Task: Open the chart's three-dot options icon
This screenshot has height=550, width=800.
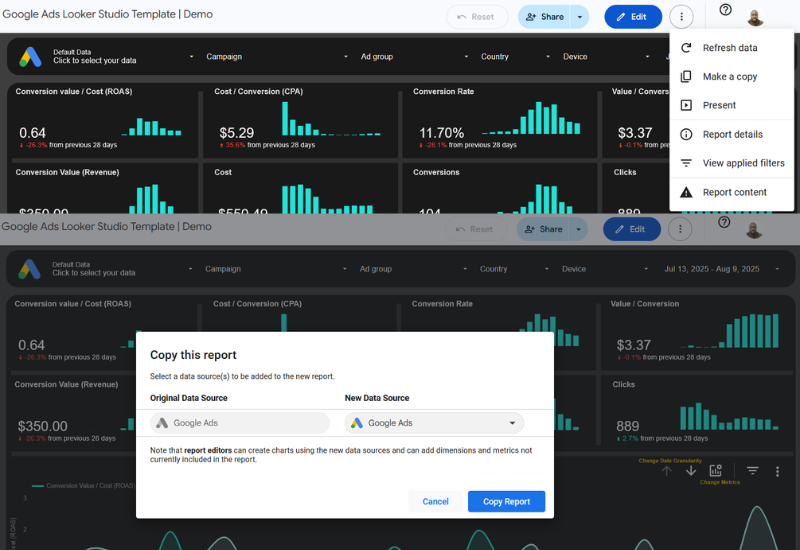Action: pyautogui.click(x=777, y=471)
